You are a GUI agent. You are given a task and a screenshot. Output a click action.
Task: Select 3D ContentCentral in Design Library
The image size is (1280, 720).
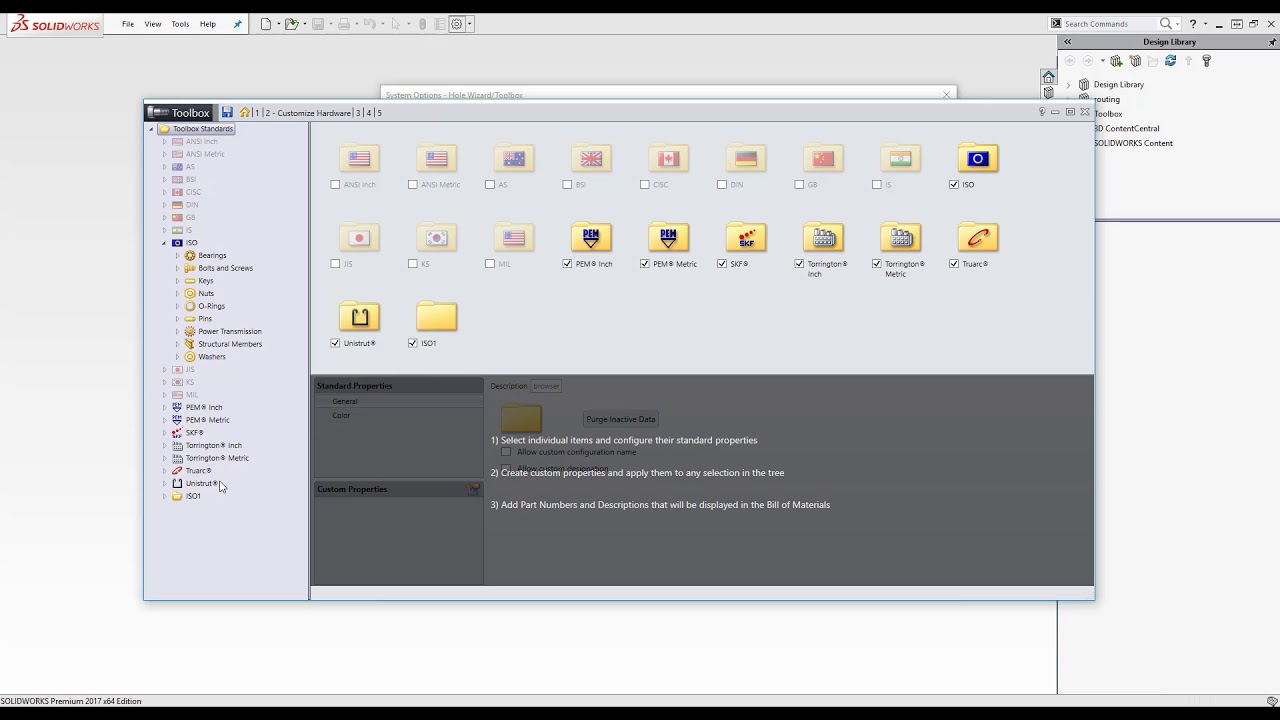1126,128
